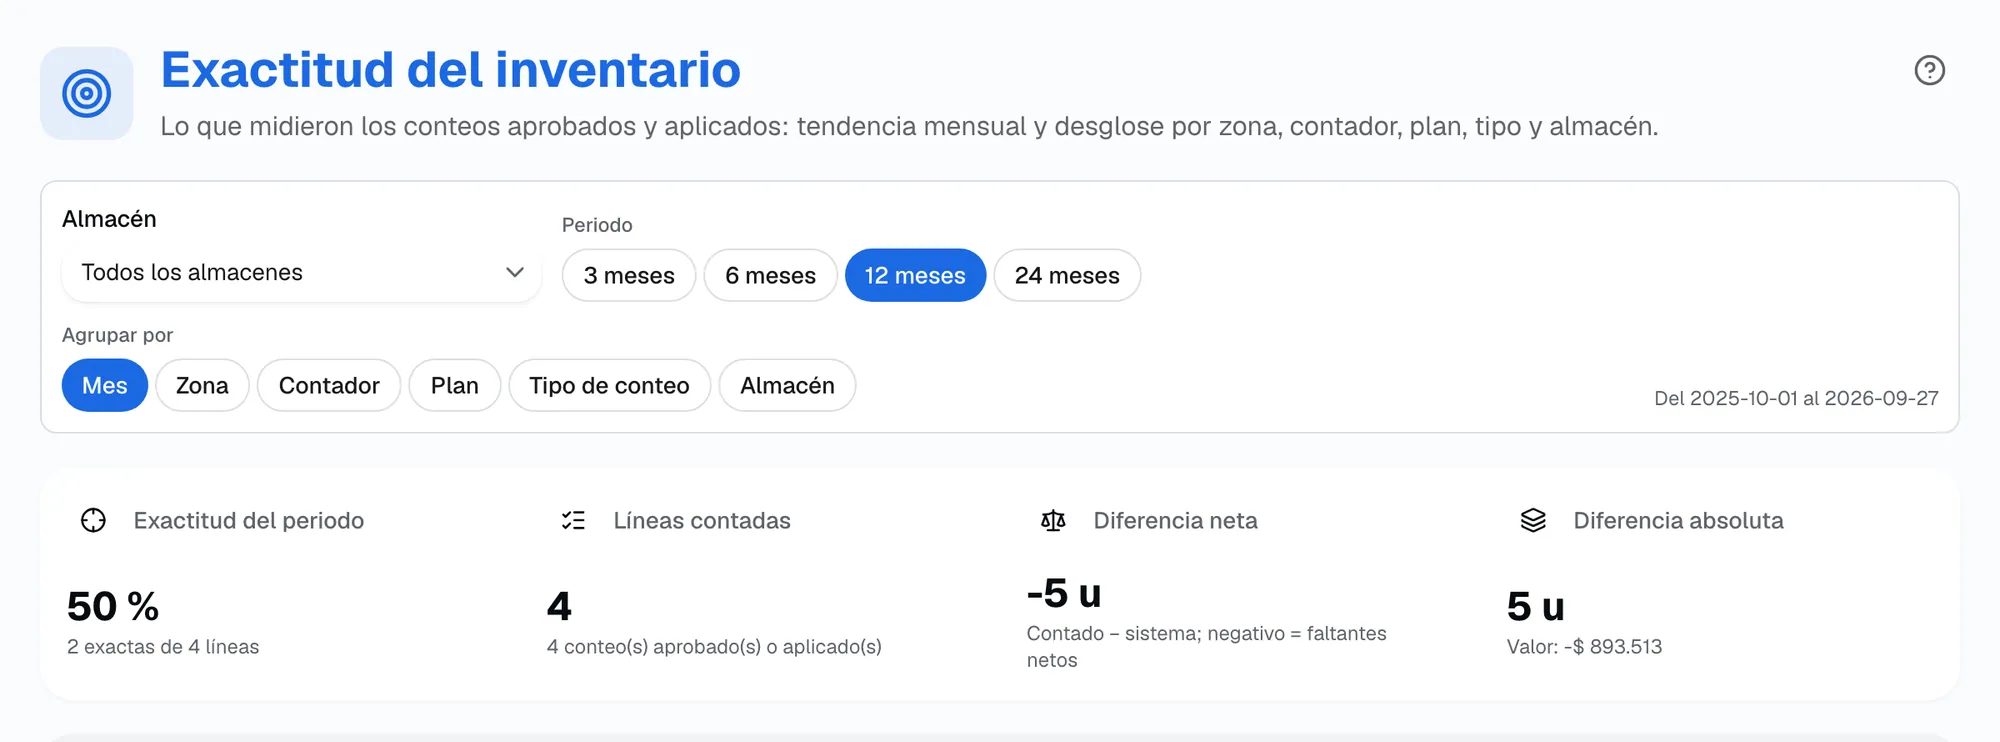The image size is (2000, 742).
Task: Group by the Almacén chip
Action: tap(787, 385)
